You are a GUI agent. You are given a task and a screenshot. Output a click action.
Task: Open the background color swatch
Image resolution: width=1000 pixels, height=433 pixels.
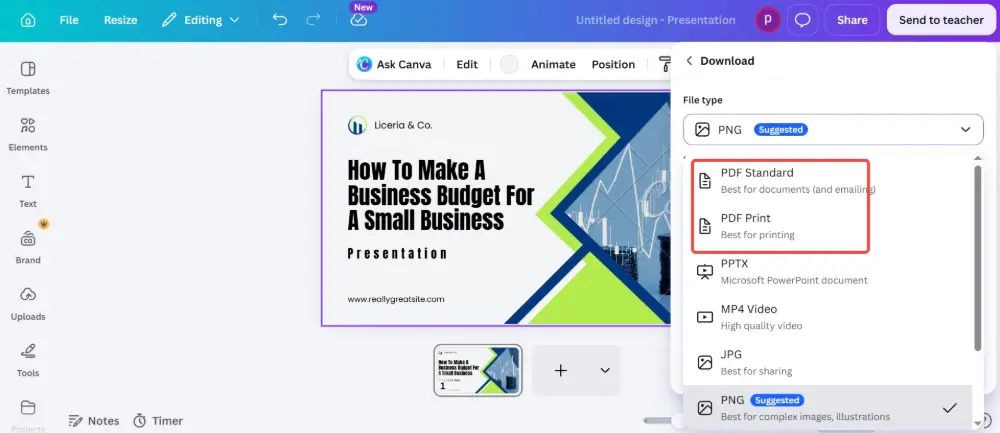pyautogui.click(x=509, y=64)
